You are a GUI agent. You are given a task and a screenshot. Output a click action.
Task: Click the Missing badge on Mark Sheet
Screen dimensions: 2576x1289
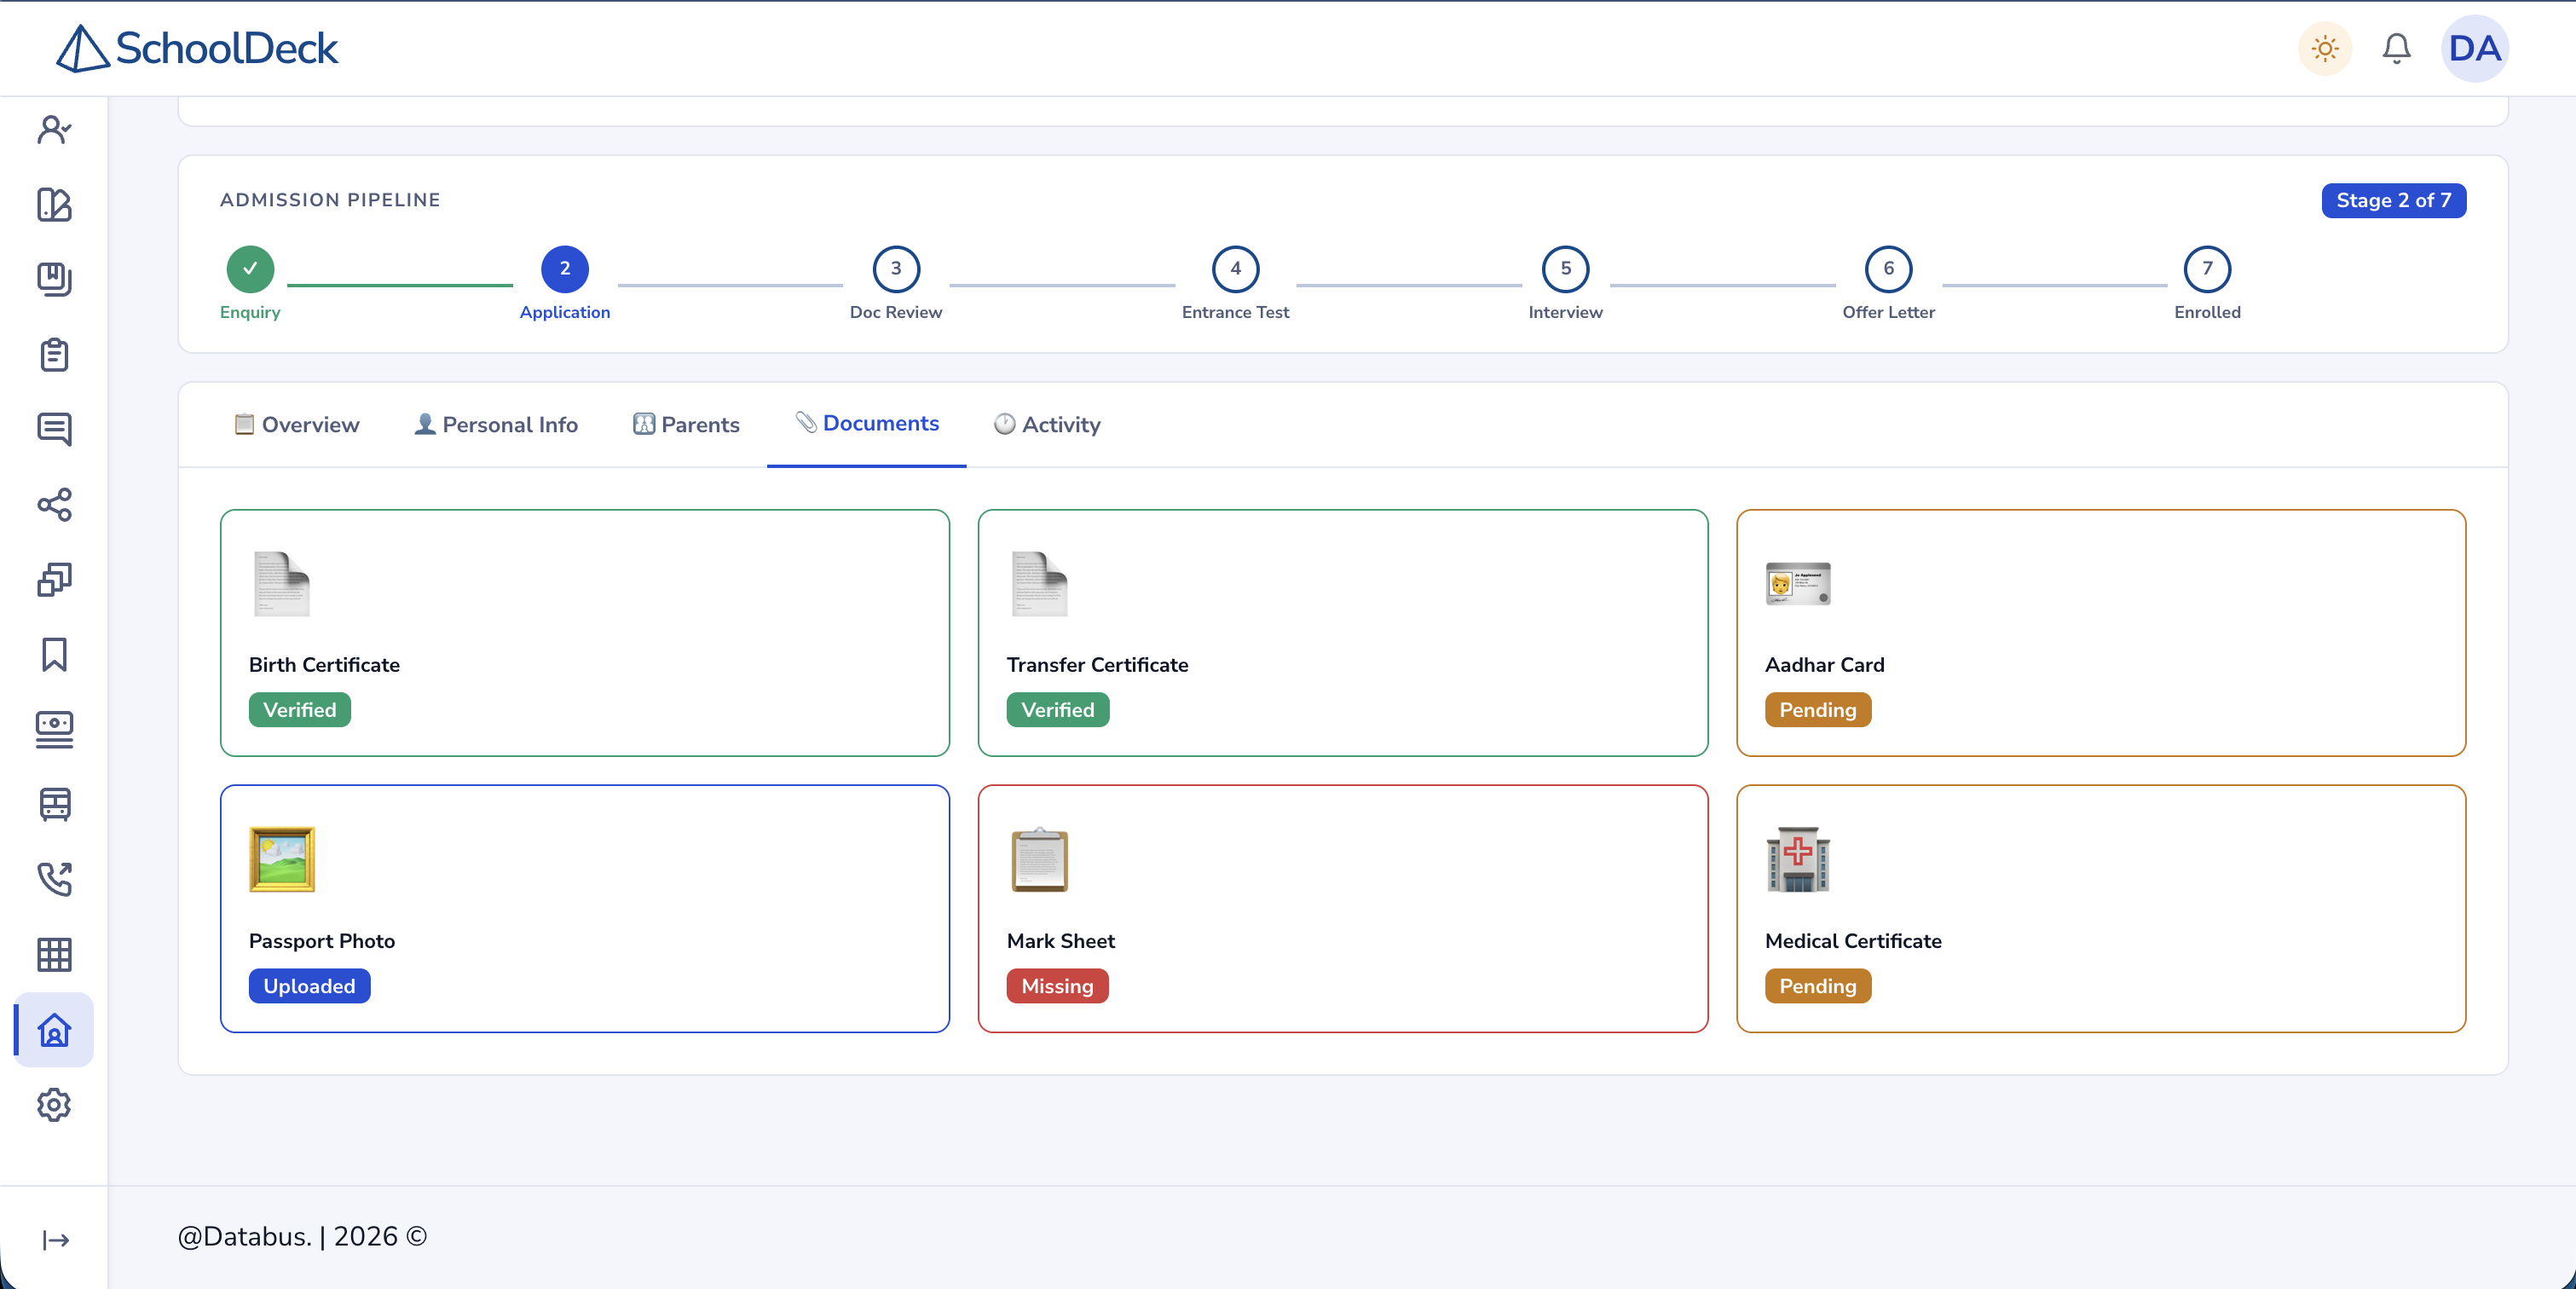pos(1057,986)
